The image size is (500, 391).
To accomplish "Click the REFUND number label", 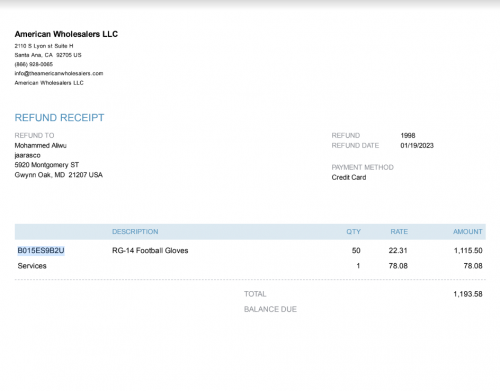I will pos(346,135).
